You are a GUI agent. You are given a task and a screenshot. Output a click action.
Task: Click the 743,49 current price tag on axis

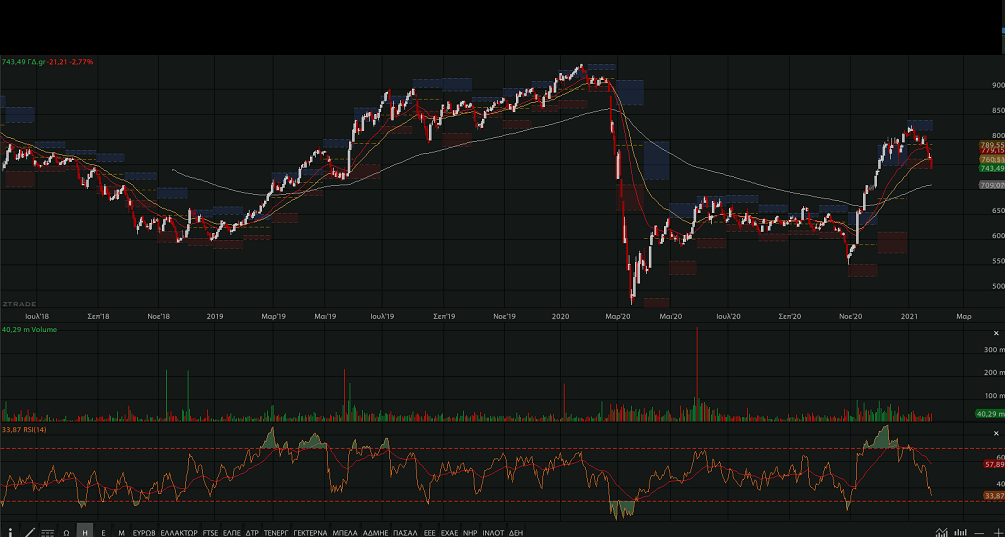coord(991,168)
